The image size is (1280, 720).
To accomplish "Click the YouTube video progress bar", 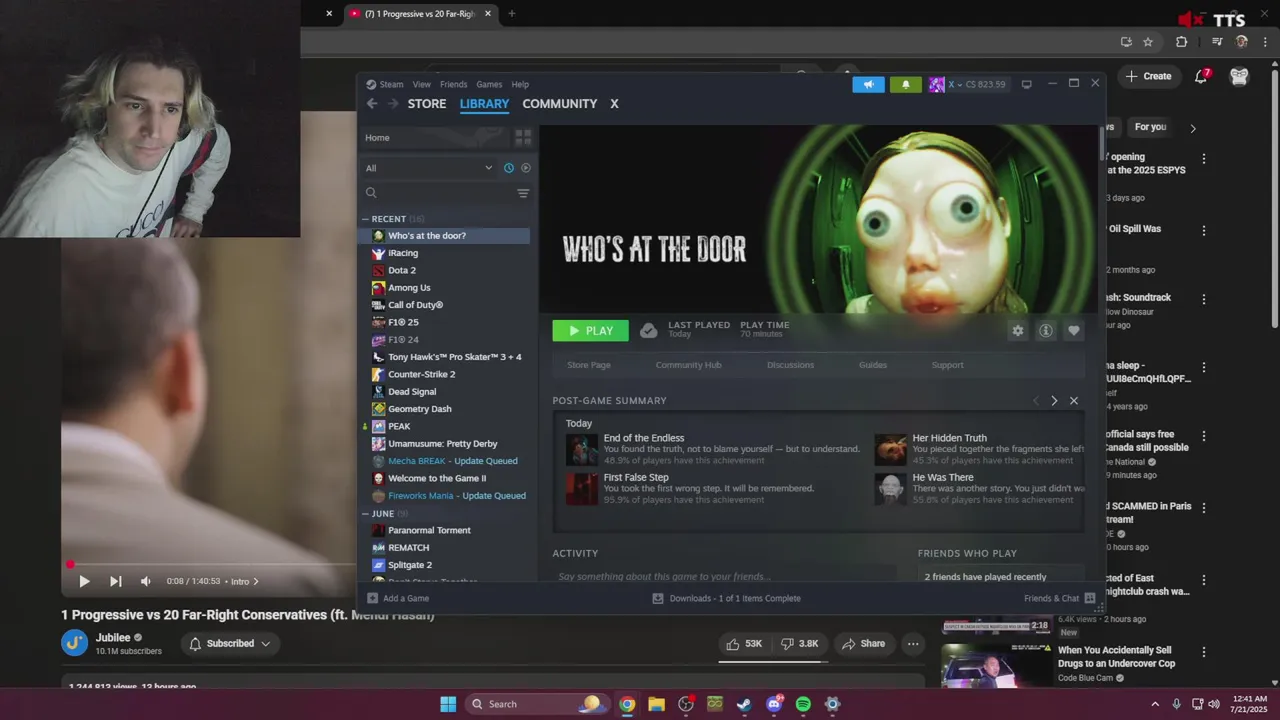I will (210, 565).
